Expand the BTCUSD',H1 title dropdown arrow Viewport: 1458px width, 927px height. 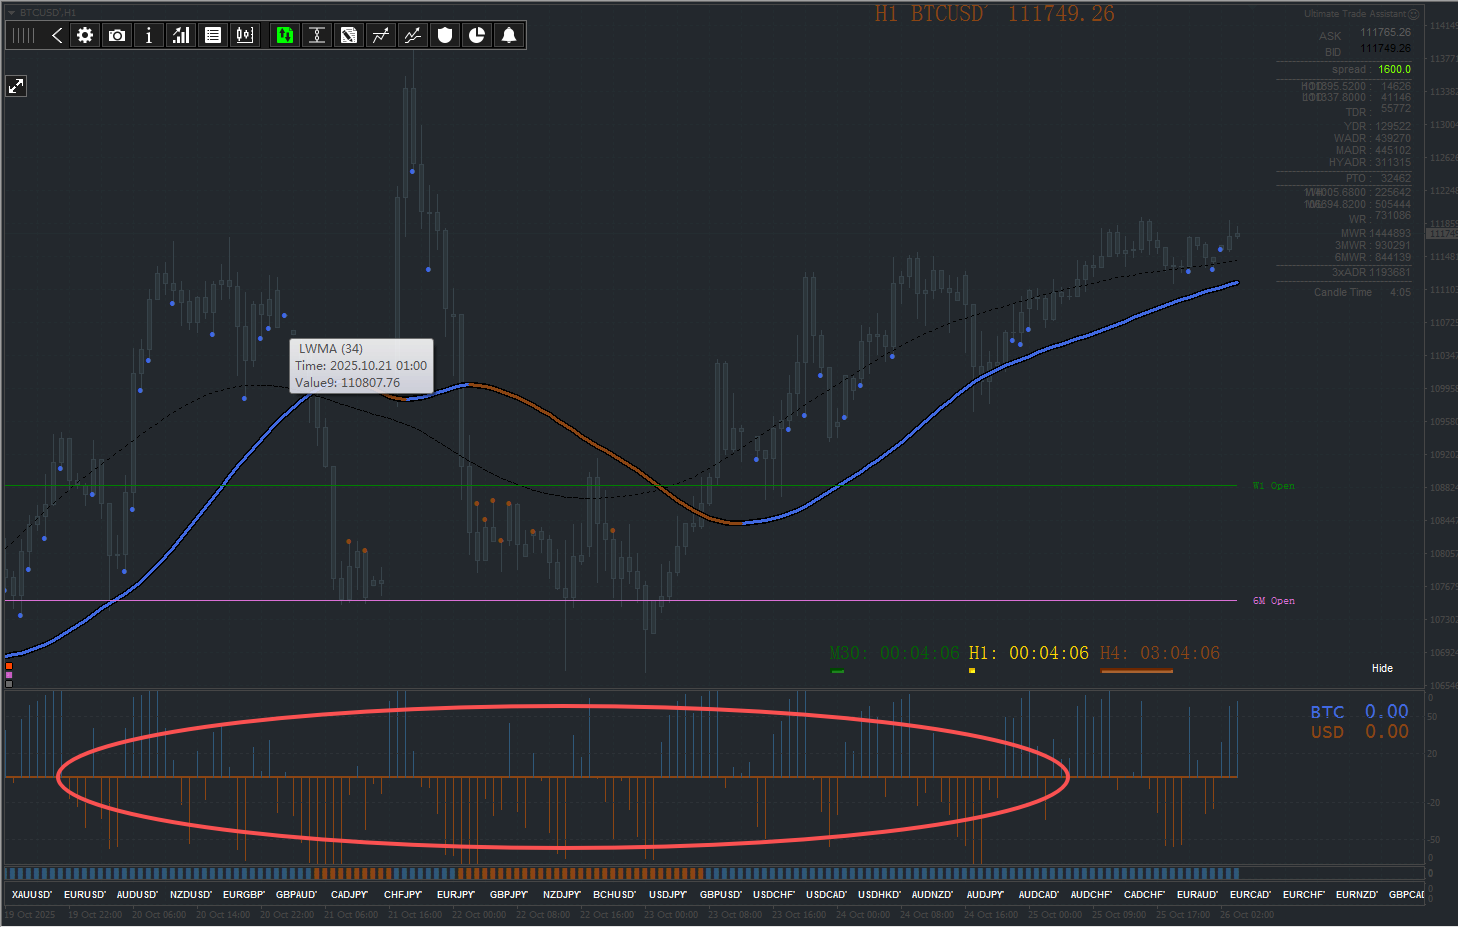[11, 13]
